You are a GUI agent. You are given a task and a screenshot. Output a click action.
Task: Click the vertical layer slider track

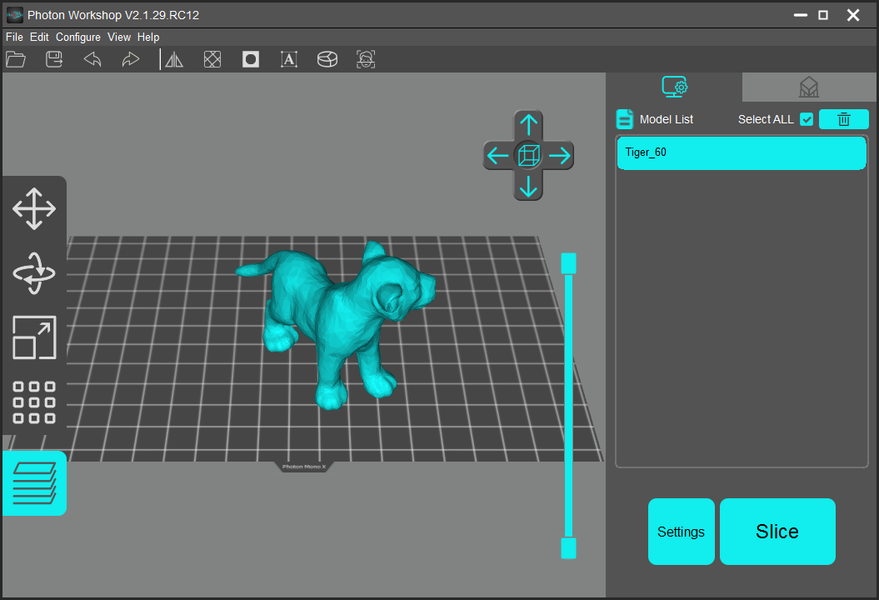[x=568, y=405]
